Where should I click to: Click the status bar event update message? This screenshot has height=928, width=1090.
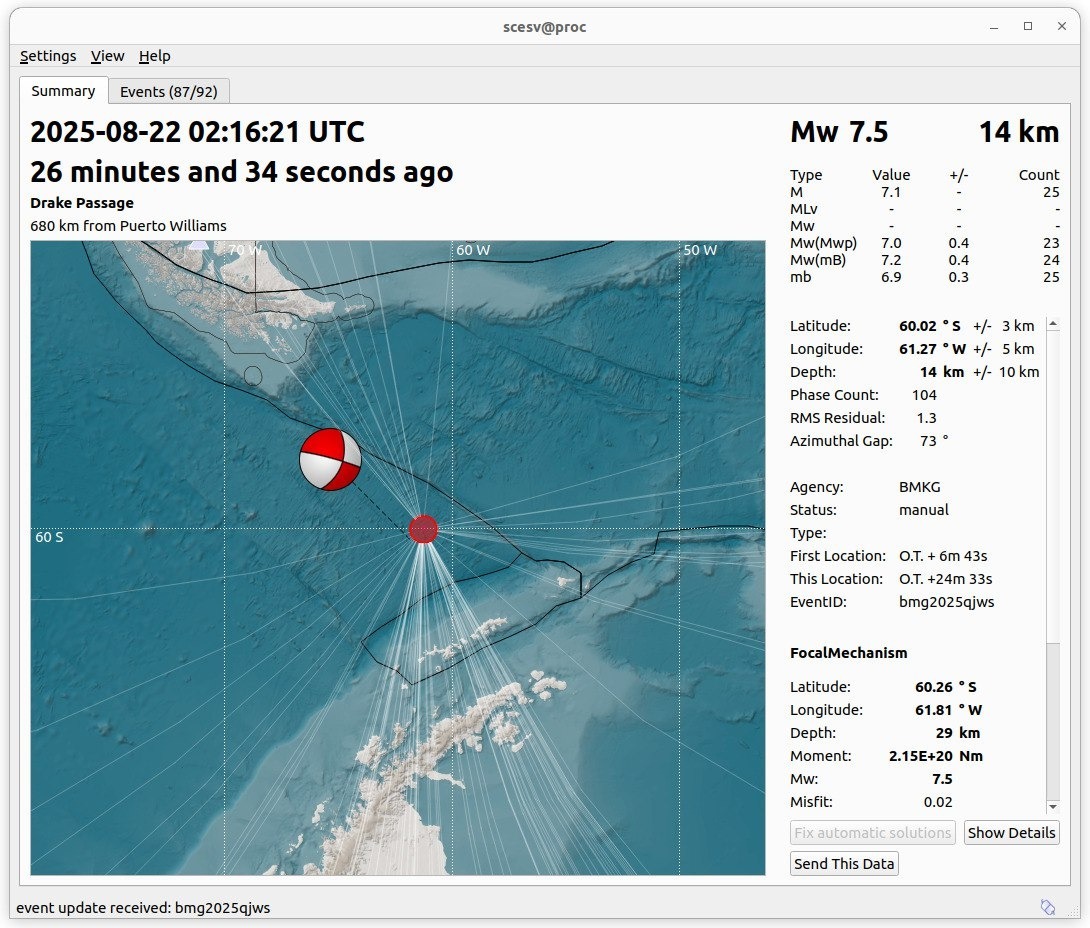143,908
